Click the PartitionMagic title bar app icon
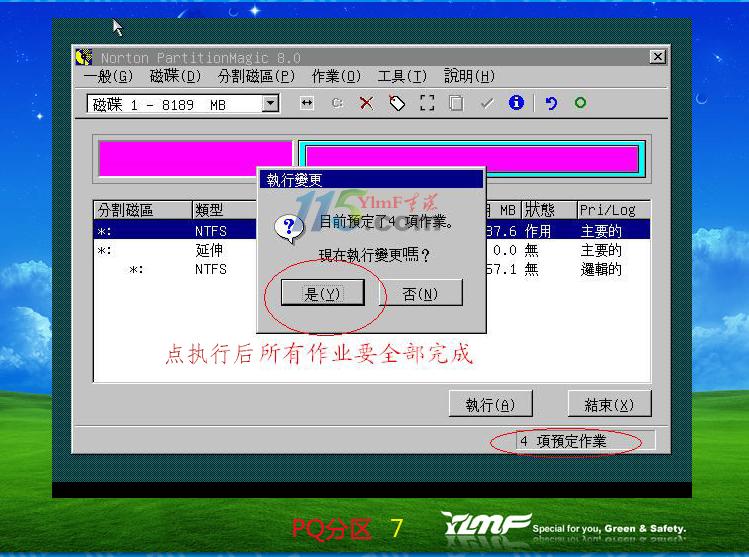 tap(84, 57)
